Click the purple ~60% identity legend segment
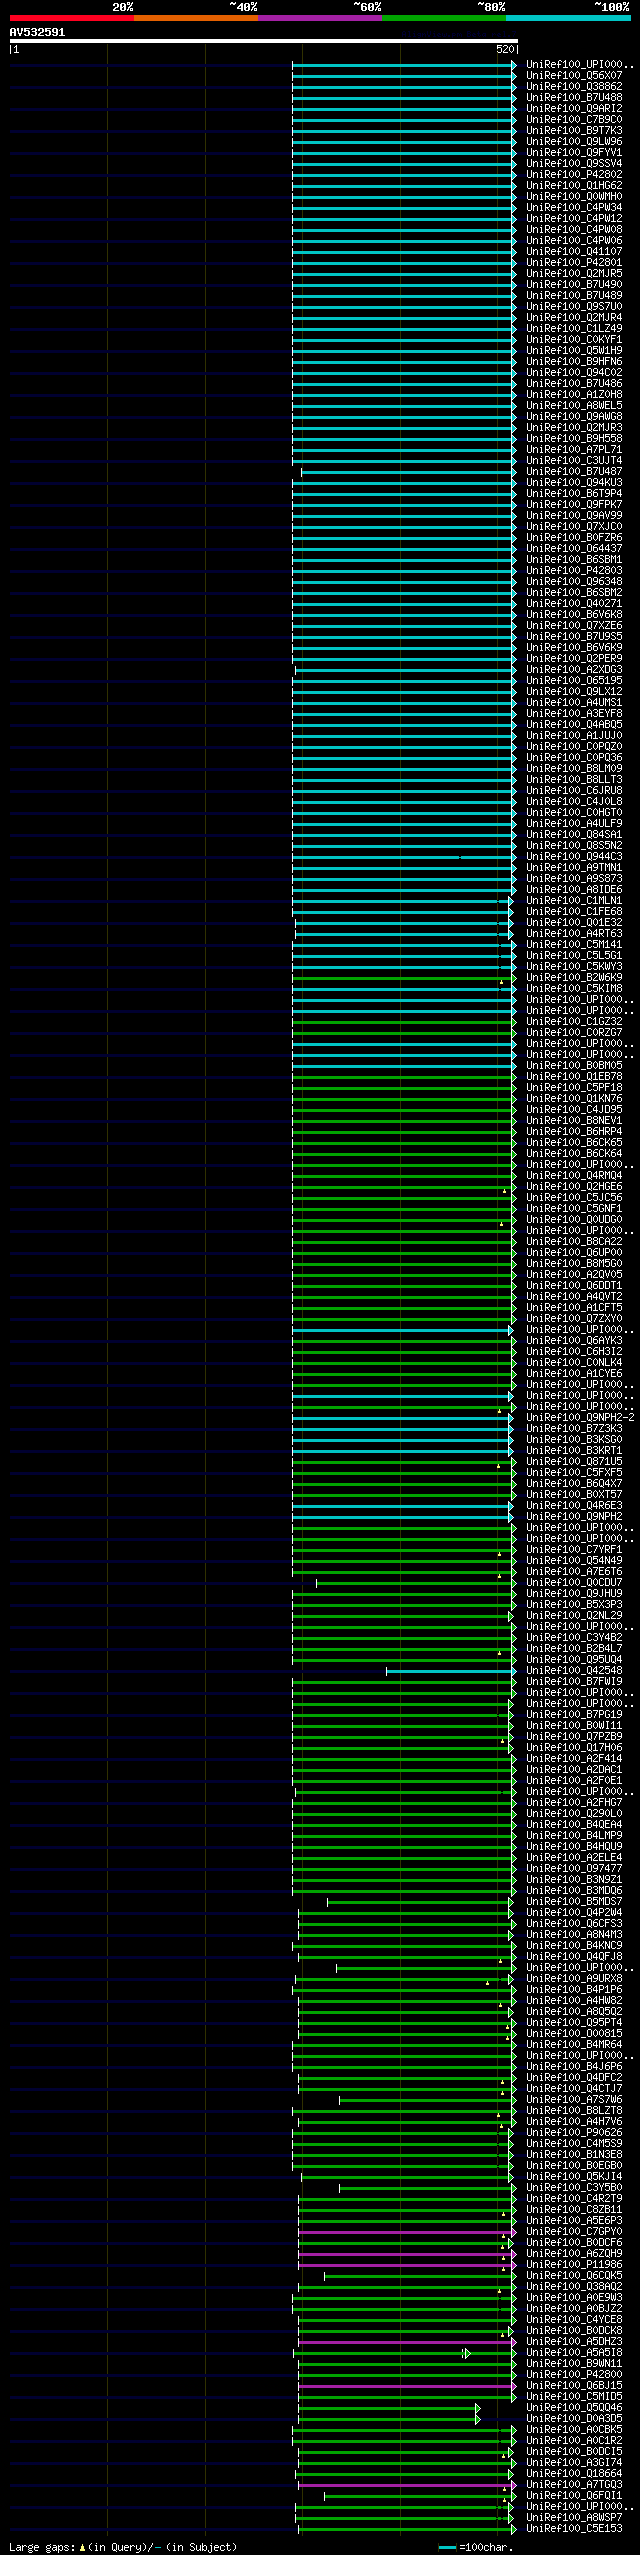640x2555 pixels. [x=319, y=18]
